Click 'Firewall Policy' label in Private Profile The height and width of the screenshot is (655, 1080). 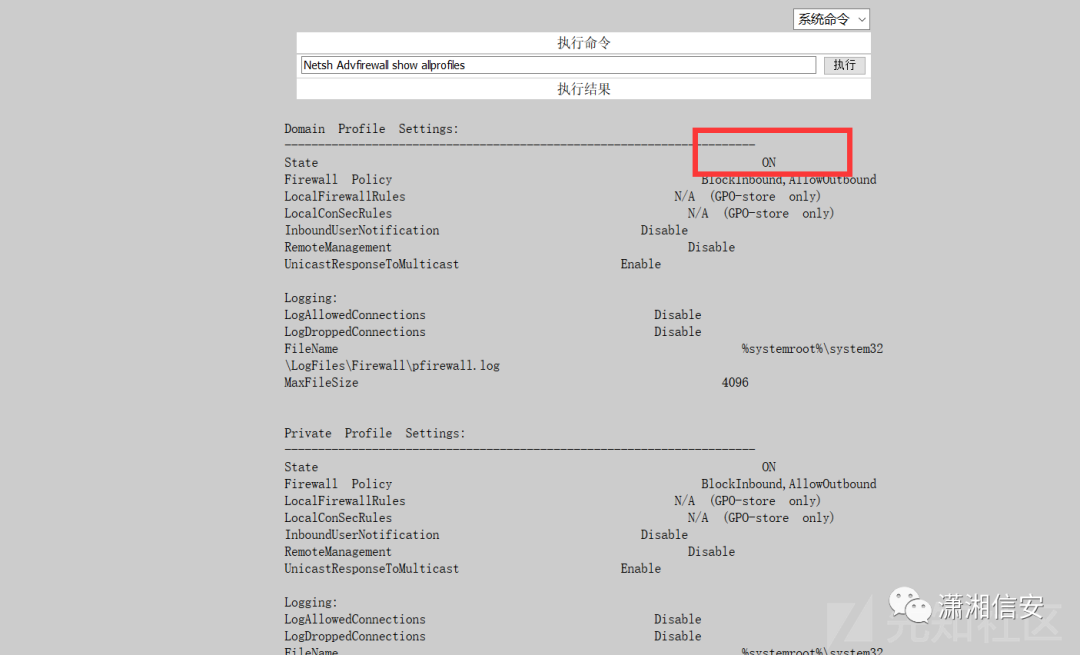tap(338, 484)
